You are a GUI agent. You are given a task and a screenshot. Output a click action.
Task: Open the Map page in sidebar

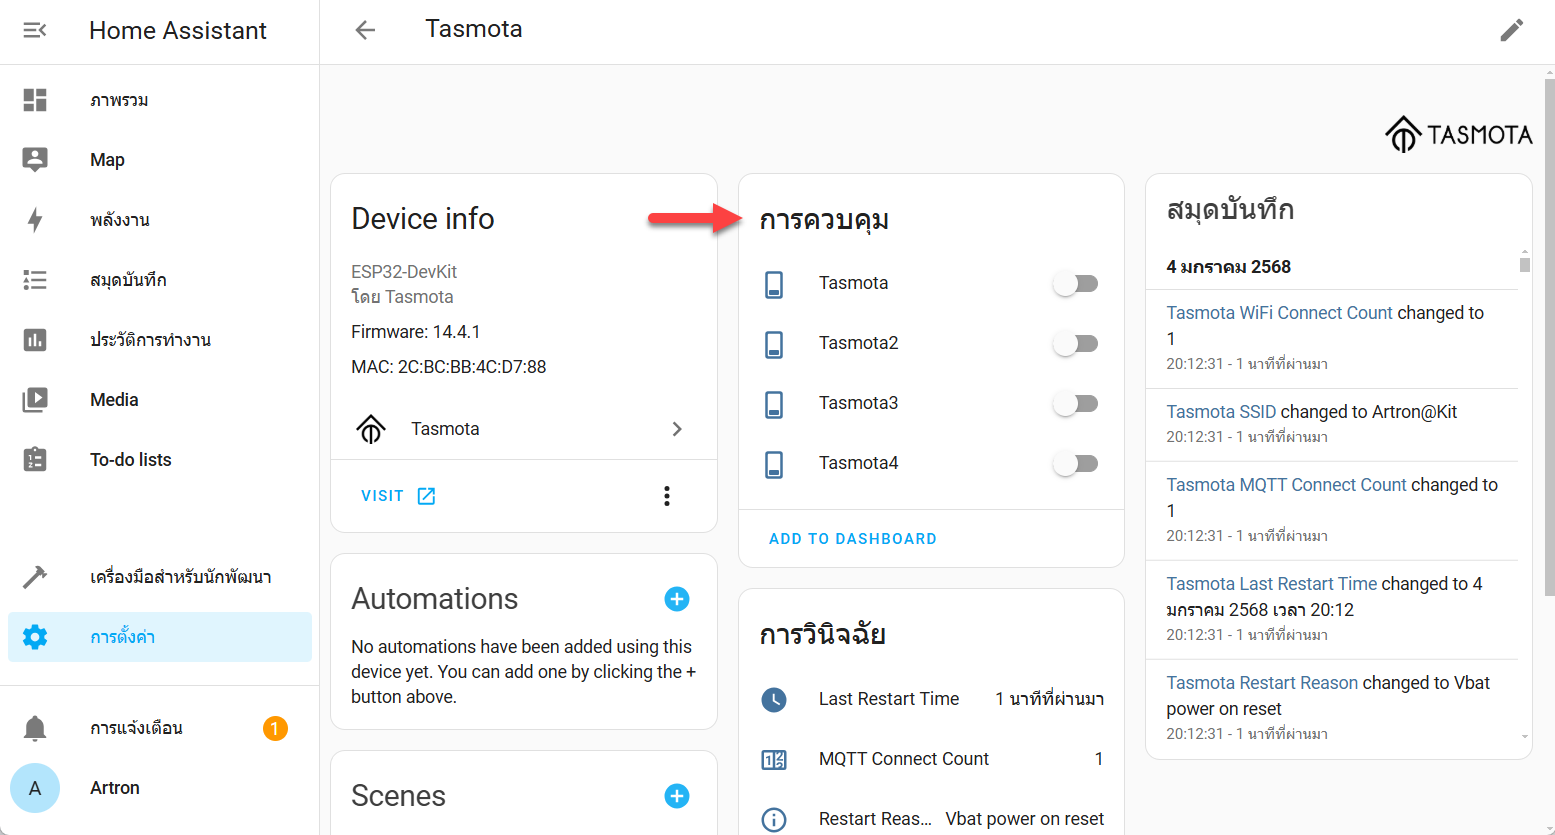160,160
